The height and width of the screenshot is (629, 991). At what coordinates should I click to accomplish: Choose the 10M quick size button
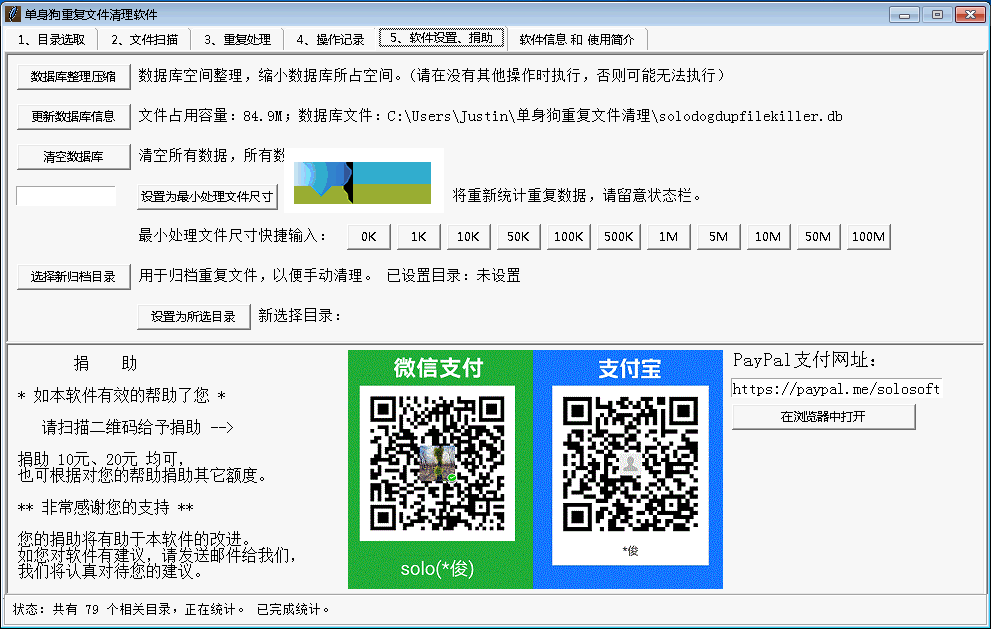768,236
